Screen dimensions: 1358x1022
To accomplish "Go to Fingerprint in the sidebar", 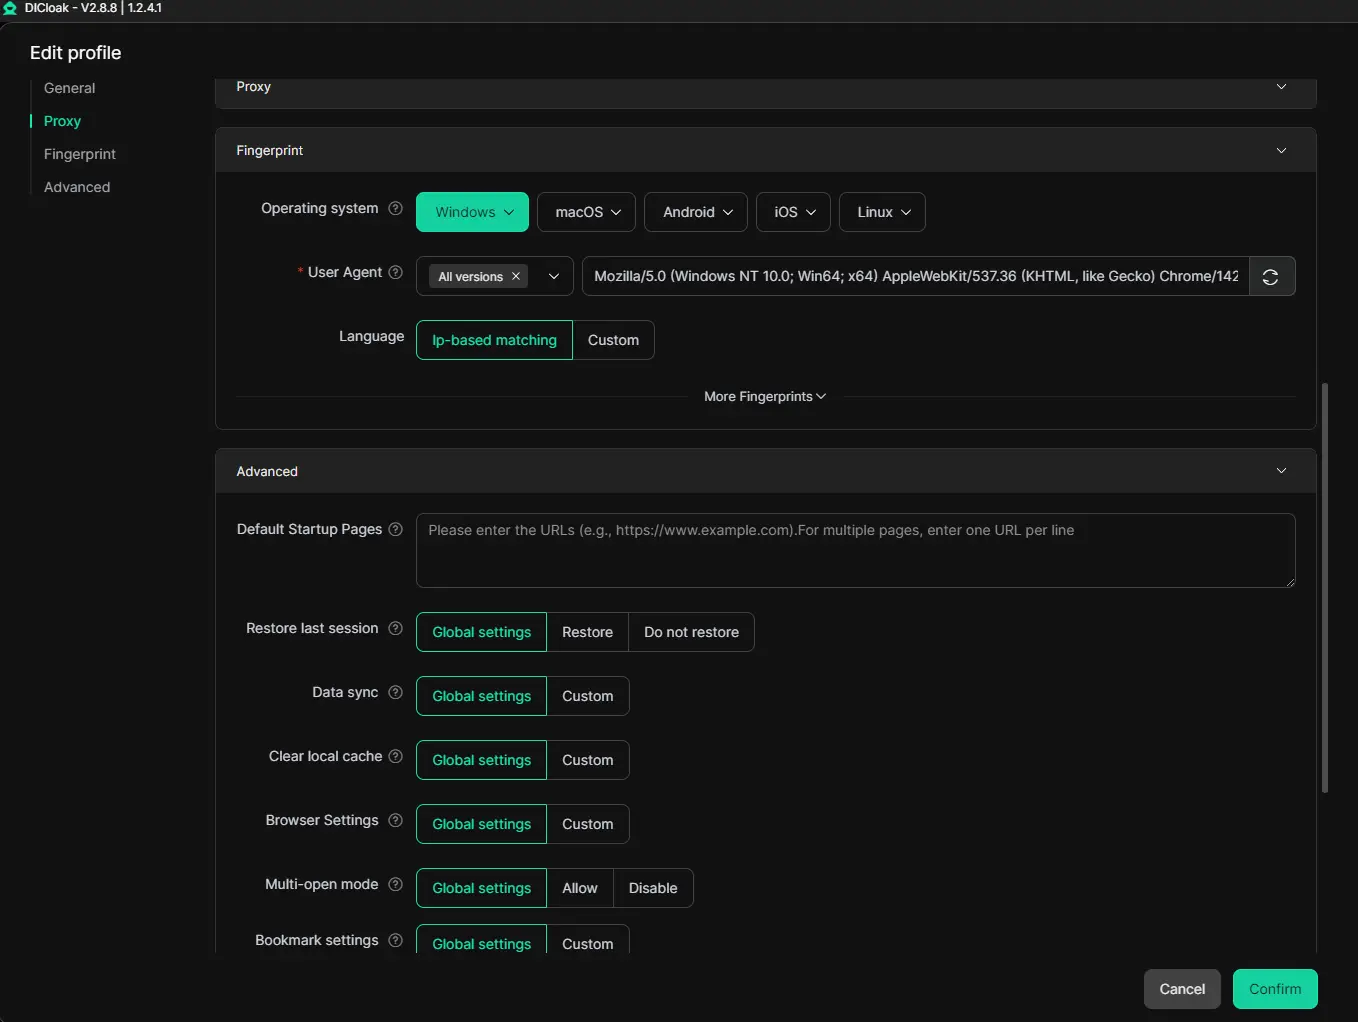I will tap(80, 154).
